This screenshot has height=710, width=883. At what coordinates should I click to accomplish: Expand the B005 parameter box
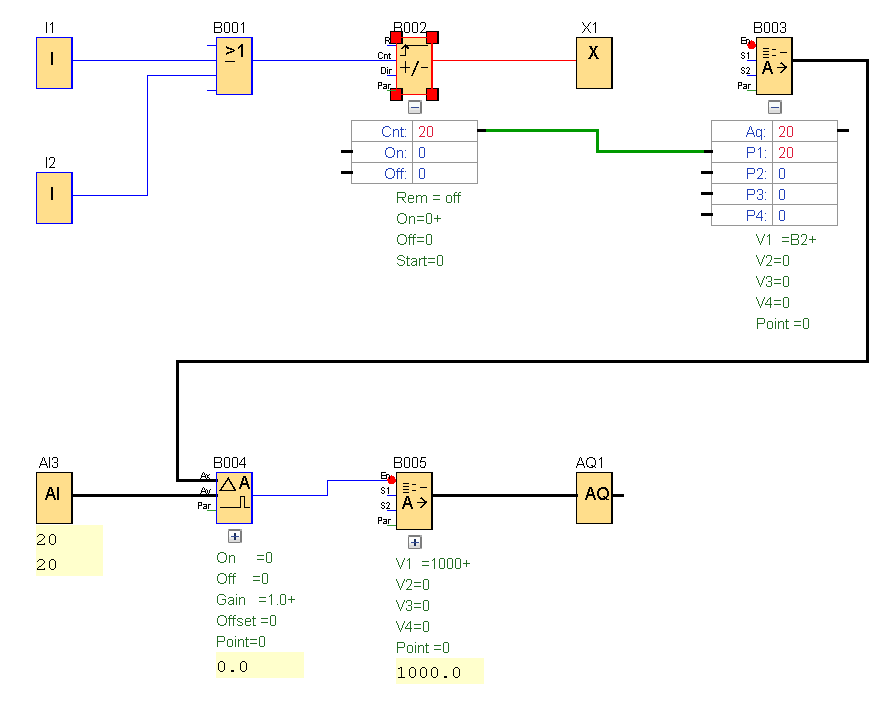coord(415,542)
